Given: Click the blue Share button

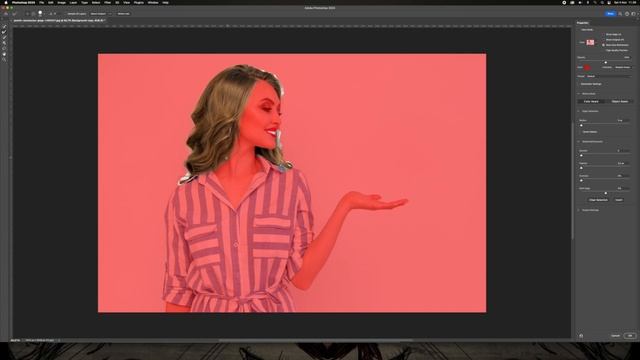Looking at the screenshot, I should (x=610, y=14).
